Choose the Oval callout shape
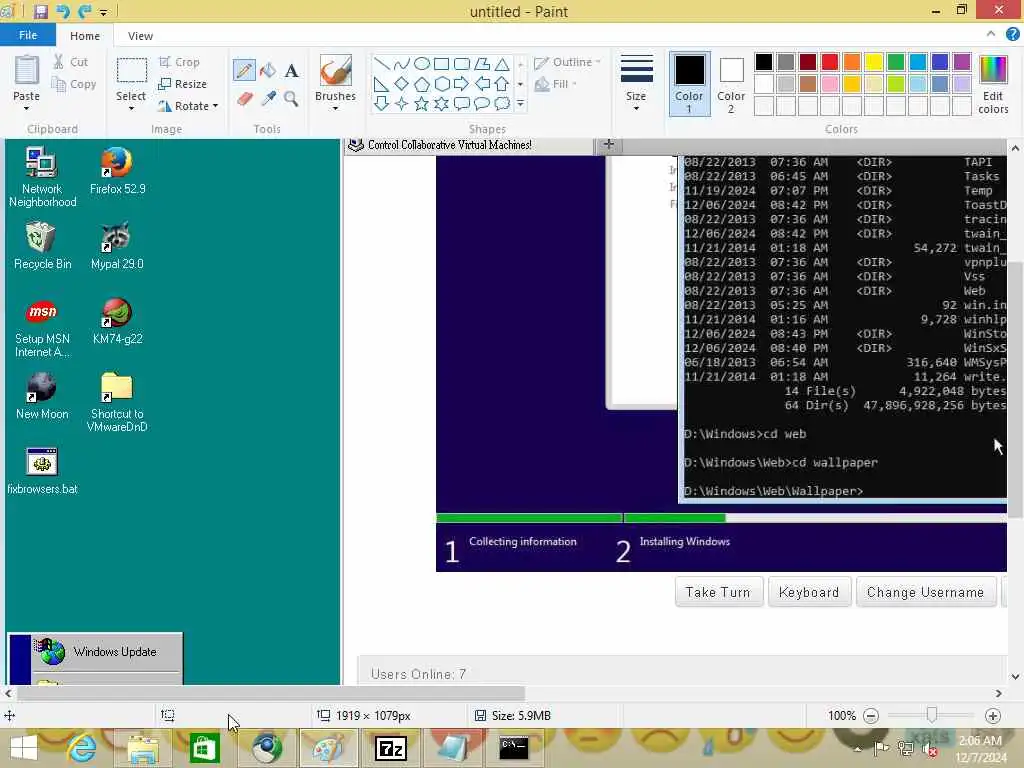The height and width of the screenshot is (768, 1024). 481,103
